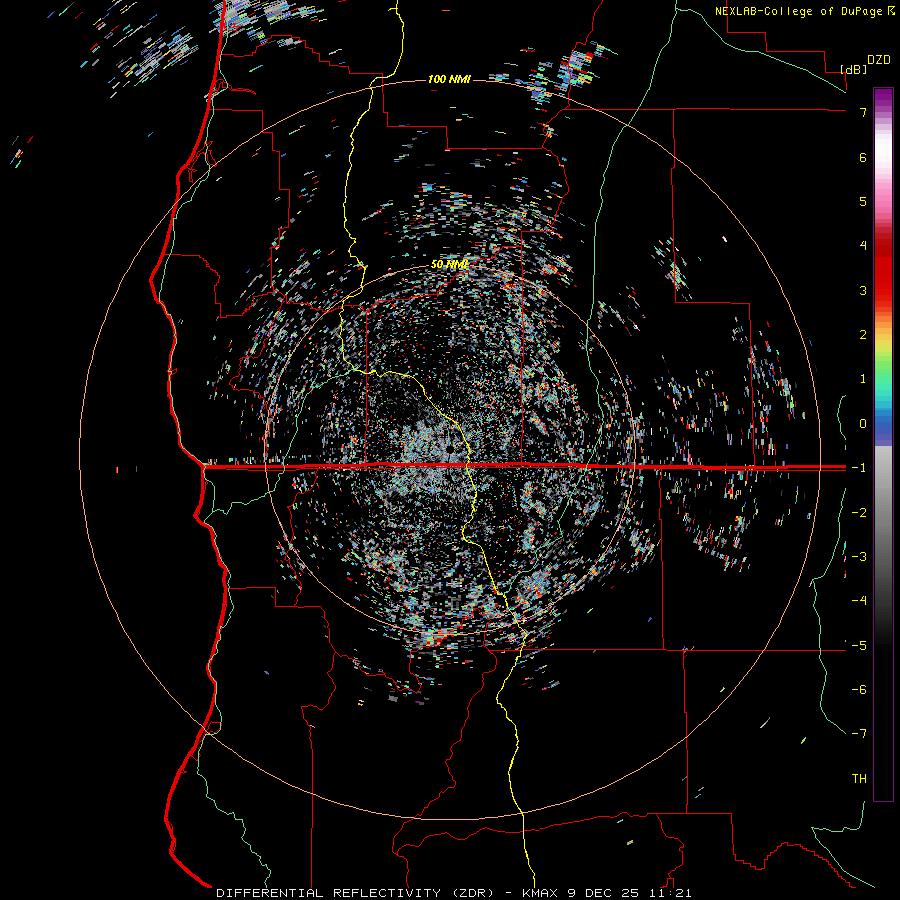Select the 2 value on the scale
900x900 pixels.
(x=863, y=335)
